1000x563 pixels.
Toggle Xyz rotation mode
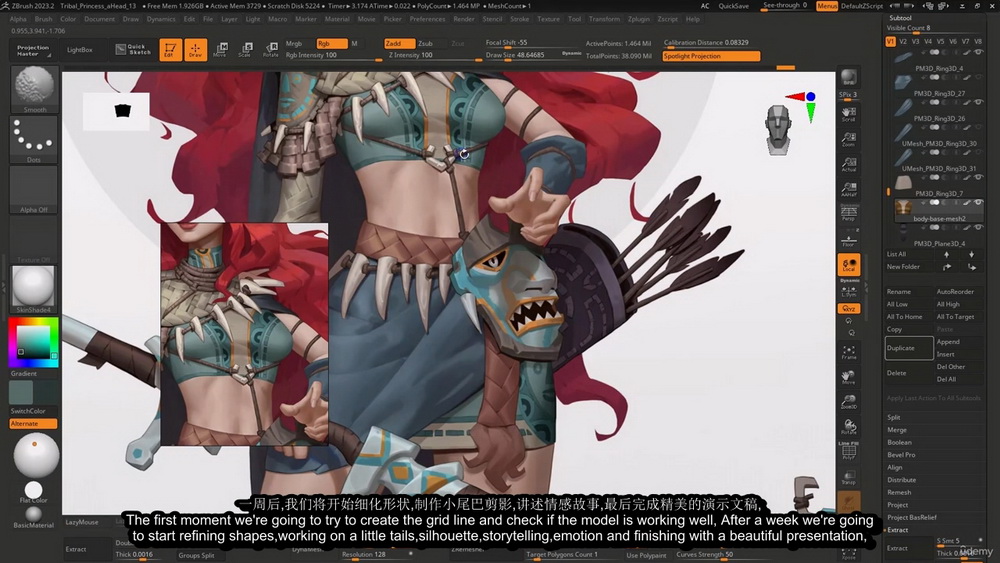pyautogui.click(x=849, y=309)
